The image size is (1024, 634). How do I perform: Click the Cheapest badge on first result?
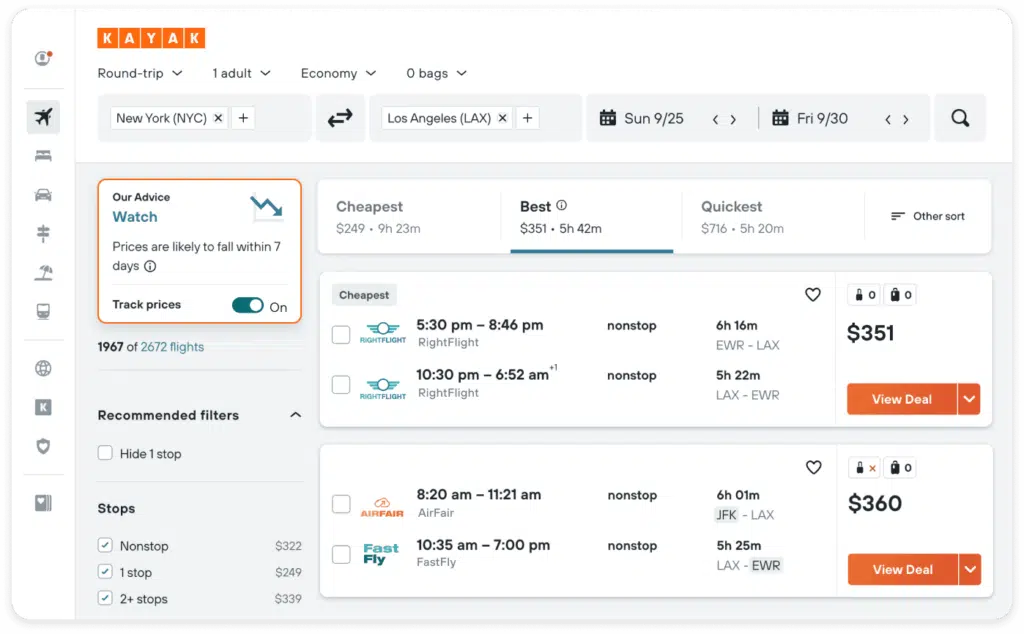[x=364, y=295]
